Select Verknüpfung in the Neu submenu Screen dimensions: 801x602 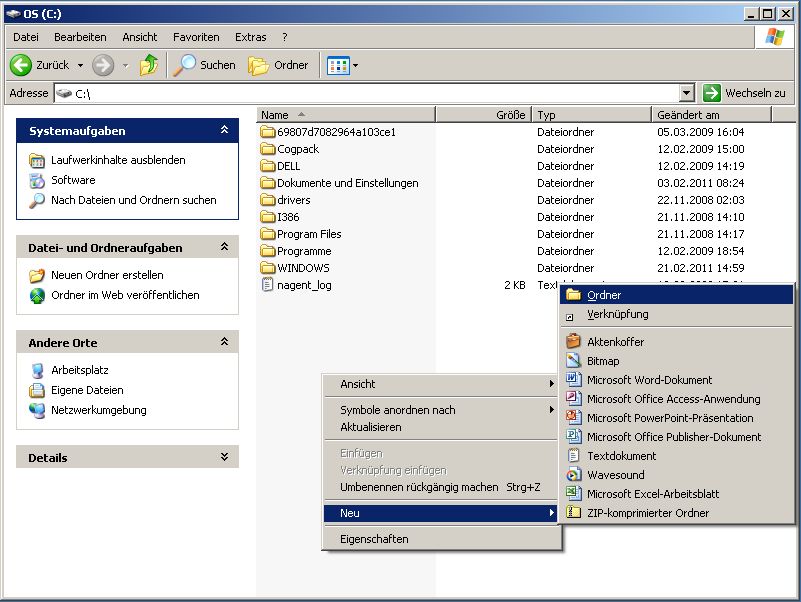pos(676,314)
